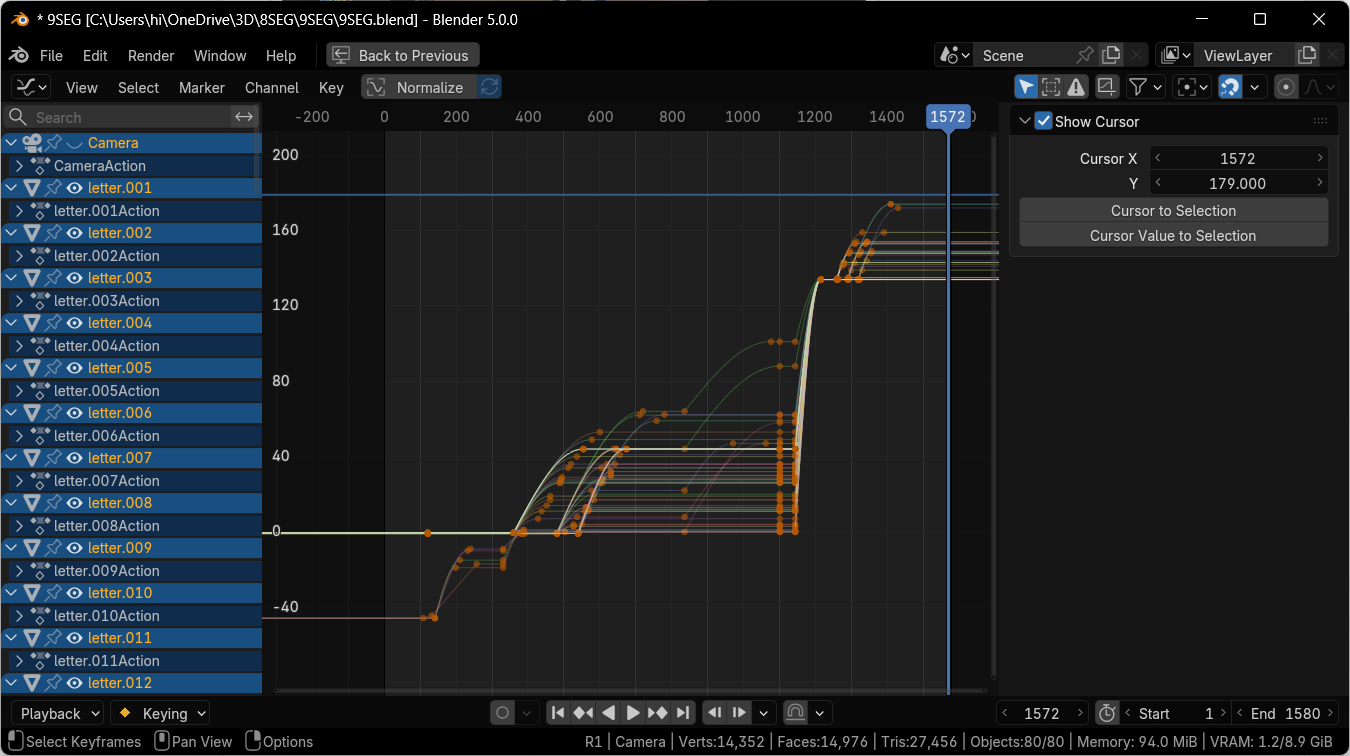
Task: Click the Cursor Value to Selection button
Action: coord(1173,236)
